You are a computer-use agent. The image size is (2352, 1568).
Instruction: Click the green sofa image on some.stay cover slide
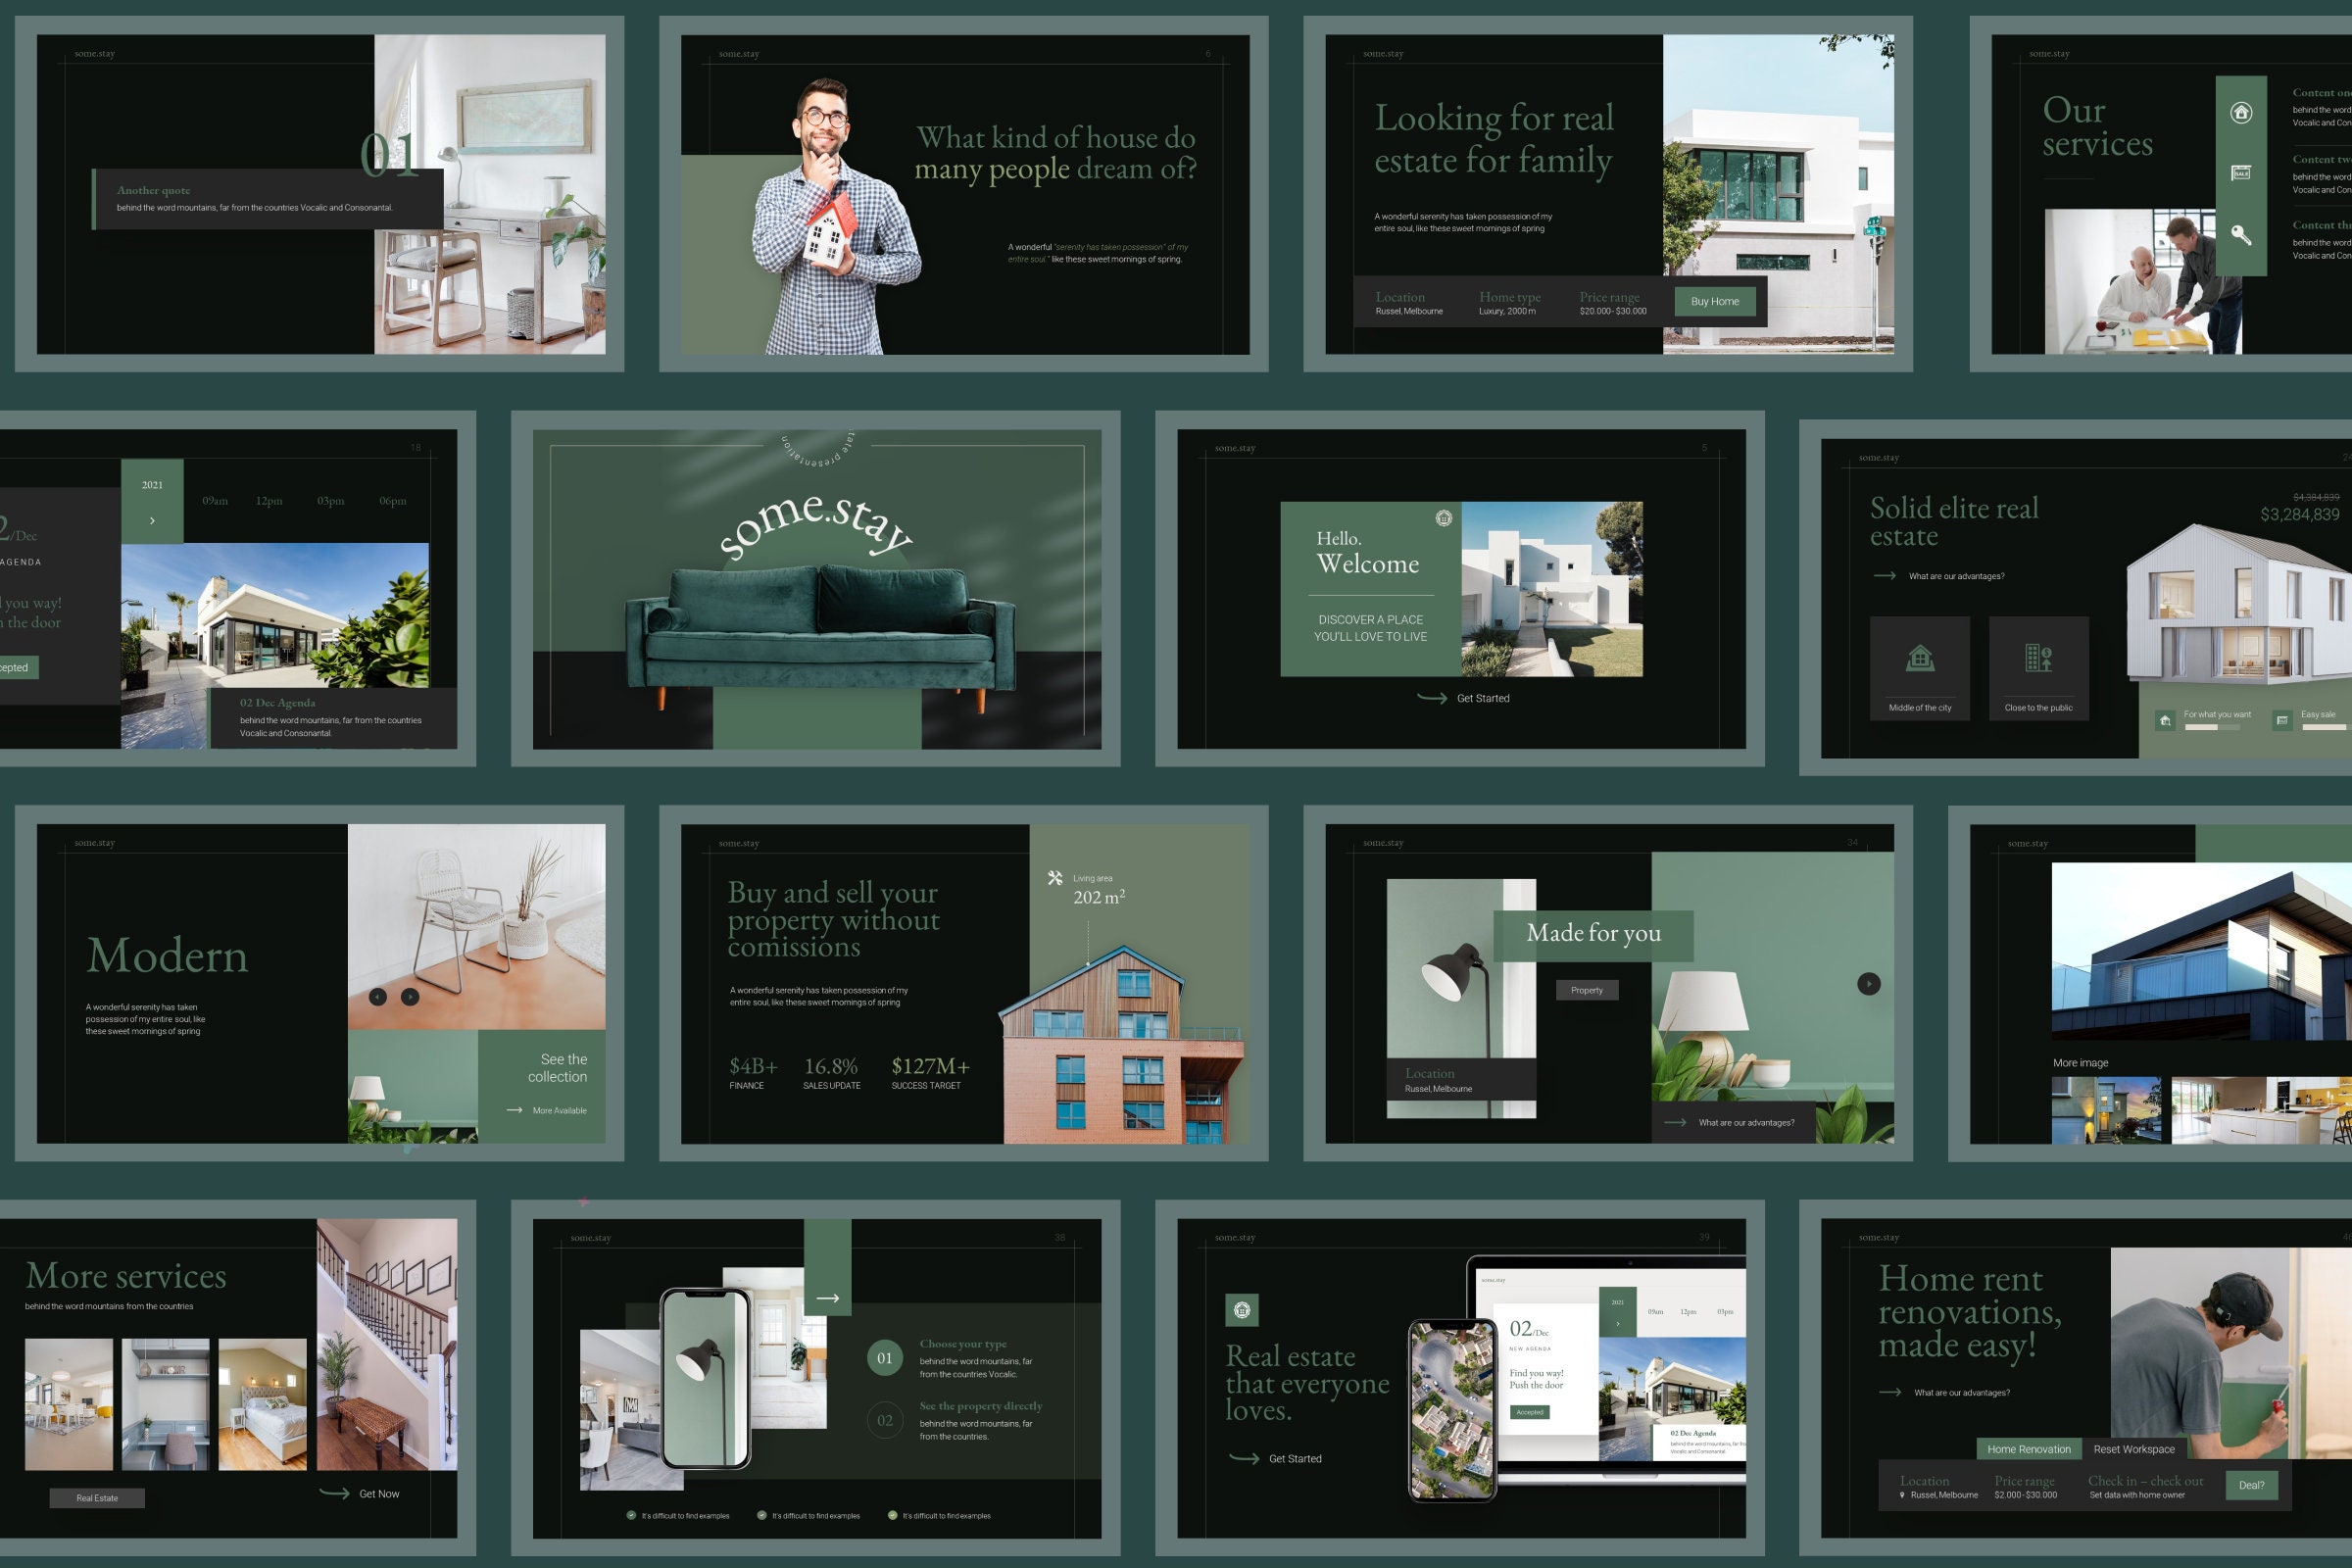tap(818, 640)
